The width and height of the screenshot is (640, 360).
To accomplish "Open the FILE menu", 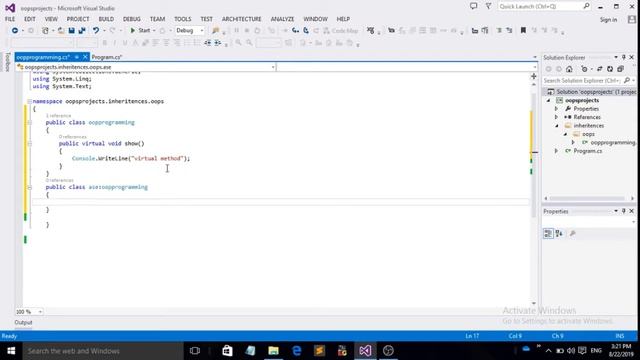I will [10, 19].
